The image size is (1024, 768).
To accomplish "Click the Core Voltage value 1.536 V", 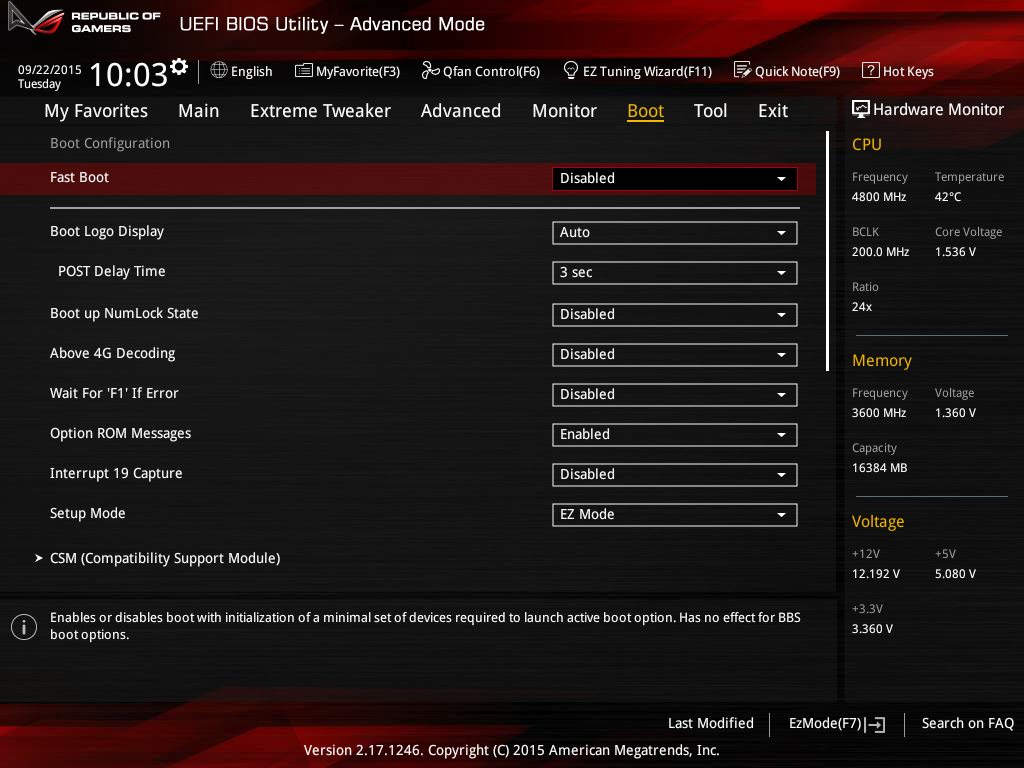I will (x=955, y=252).
